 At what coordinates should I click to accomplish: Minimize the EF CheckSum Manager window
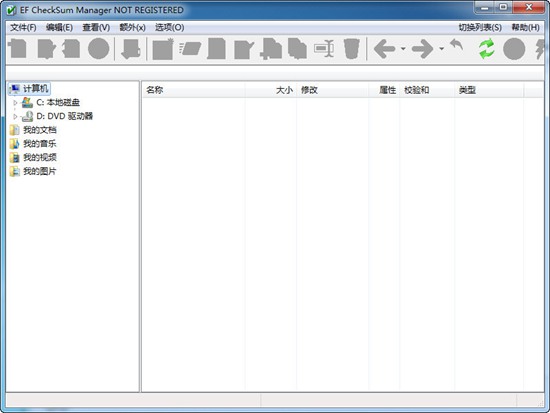tap(485, 7)
